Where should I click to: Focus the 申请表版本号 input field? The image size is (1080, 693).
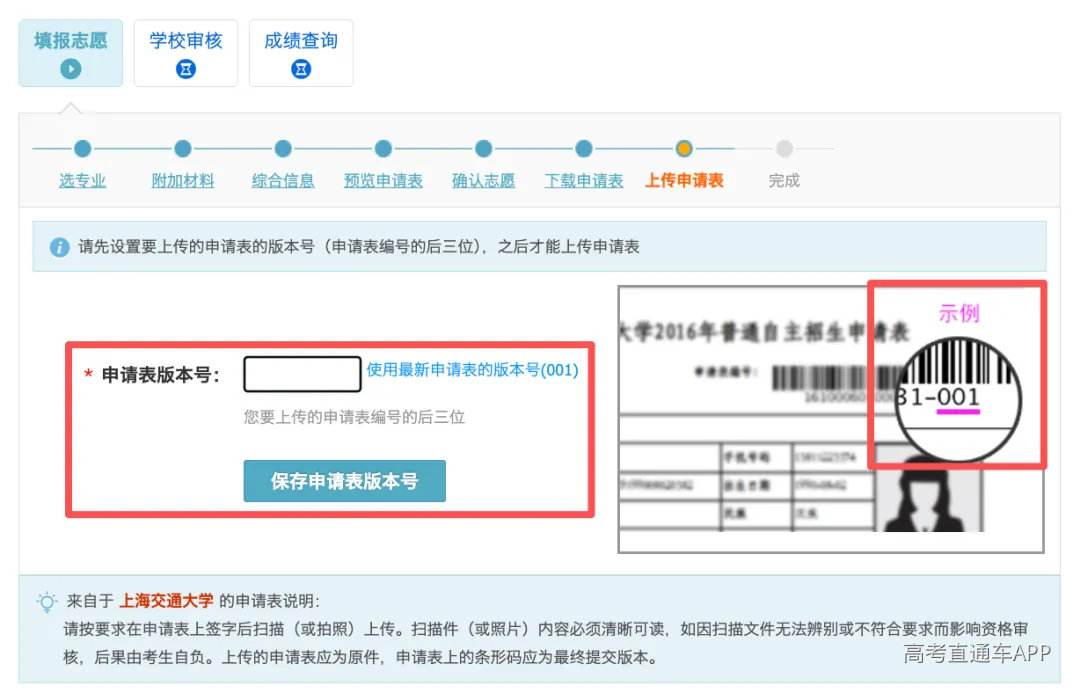[x=302, y=374]
